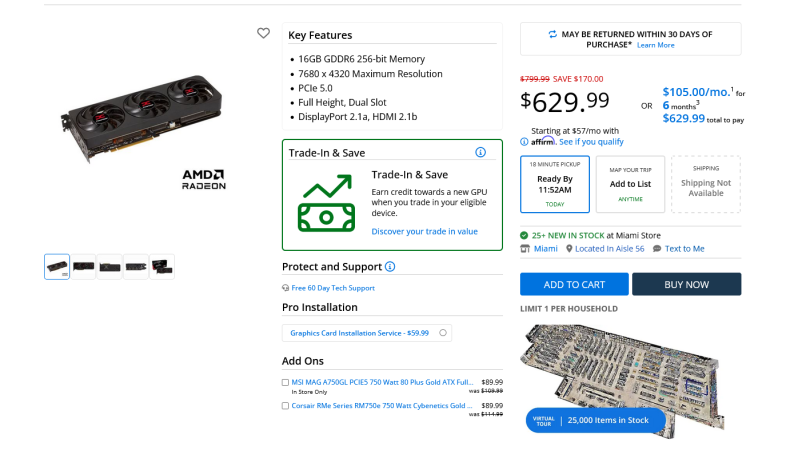The width and height of the screenshot is (810, 463).
Task: Open Protect and Support info icon
Action: pos(390,267)
